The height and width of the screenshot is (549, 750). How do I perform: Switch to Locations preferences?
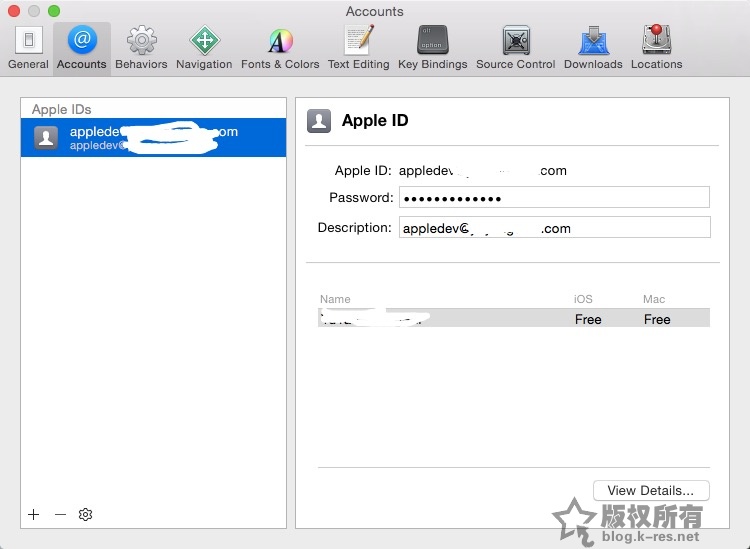click(656, 48)
